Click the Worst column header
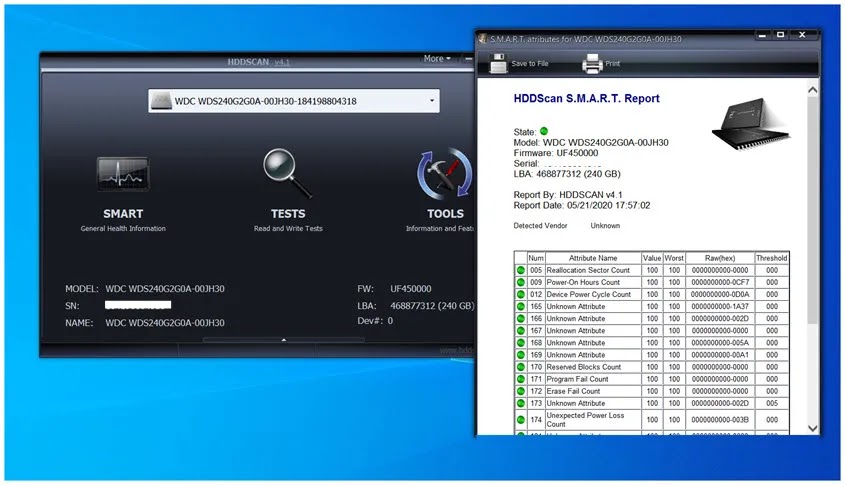This screenshot has width=845, height=485. click(674, 258)
